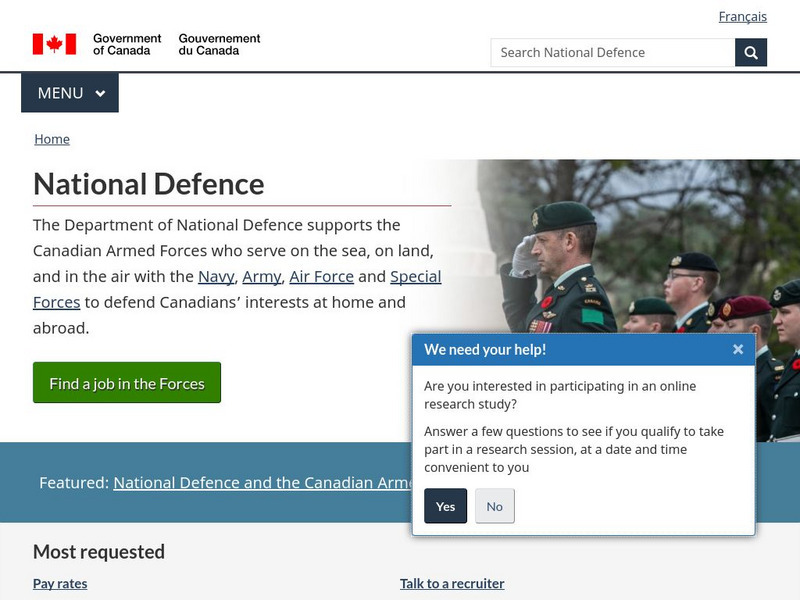Open the Pay rates link
Screen dimensions: 800x600
60,583
